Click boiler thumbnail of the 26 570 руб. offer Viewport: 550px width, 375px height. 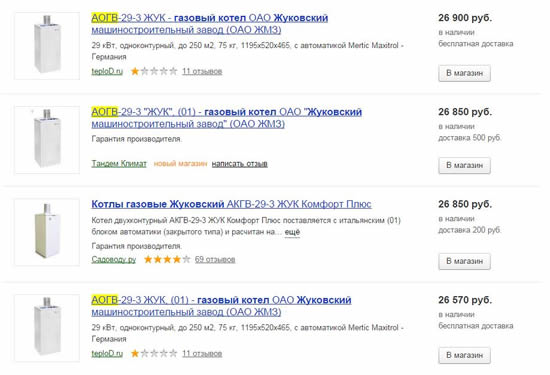pyautogui.click(x=47, y=328)
